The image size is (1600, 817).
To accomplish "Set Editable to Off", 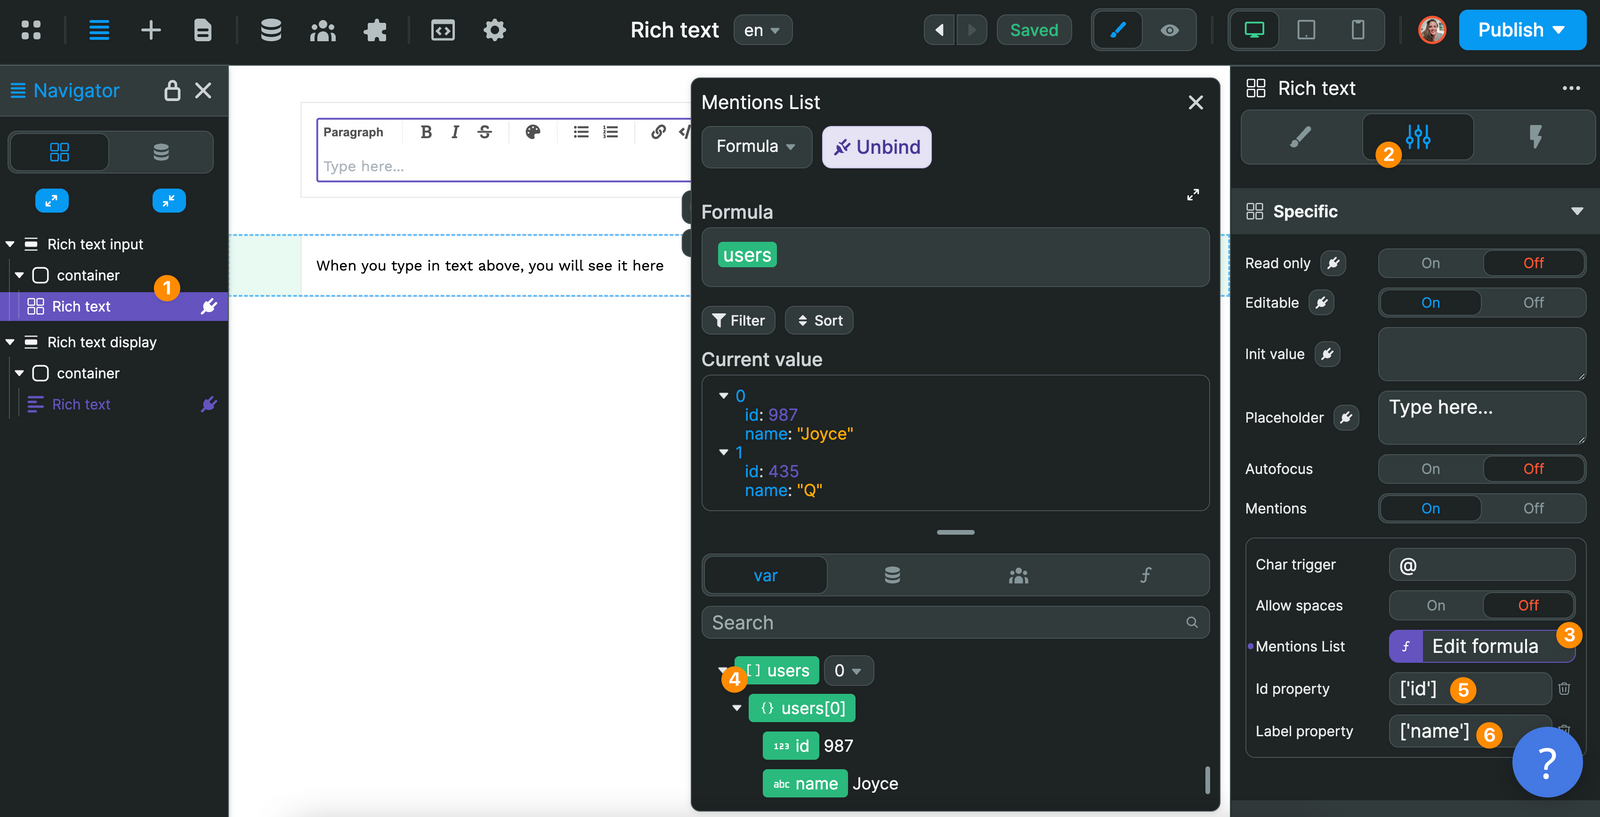I will click(1533, 302).
